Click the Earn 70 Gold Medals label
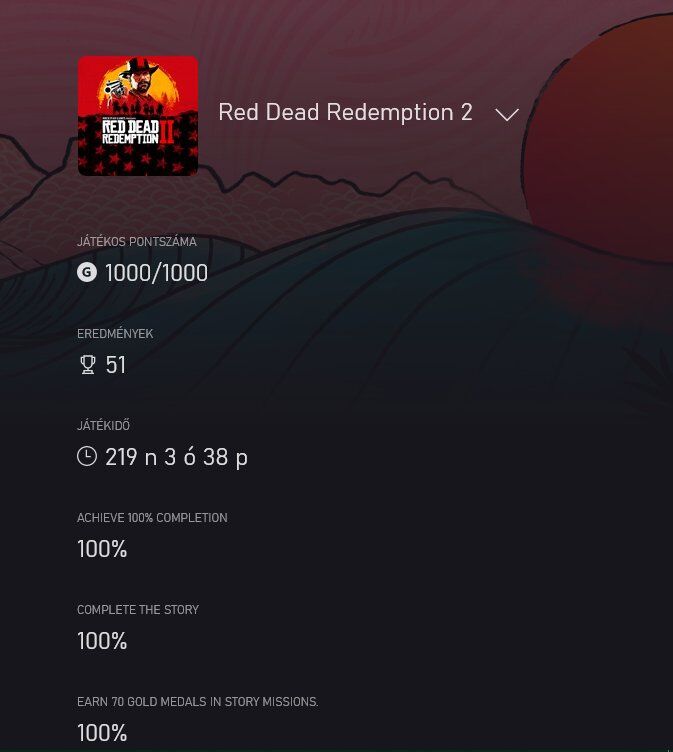673x752 pixels. tap(197, 702)
